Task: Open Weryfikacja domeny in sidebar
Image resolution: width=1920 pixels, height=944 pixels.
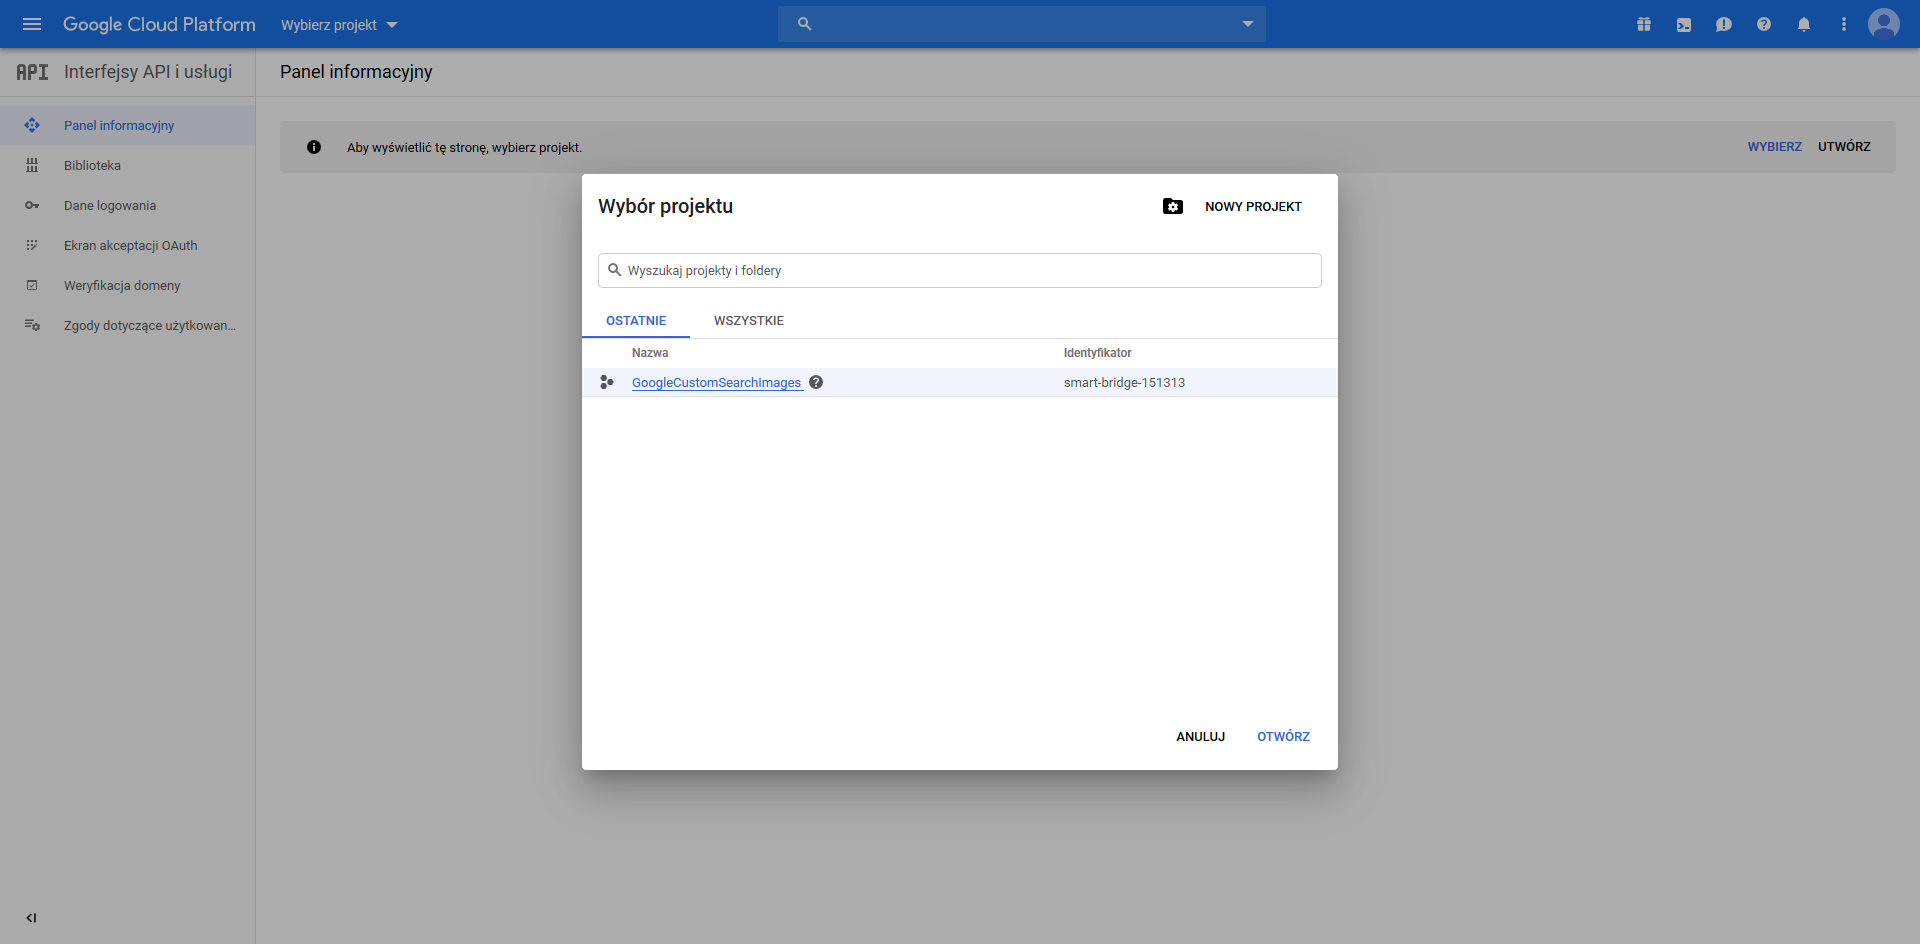Action: point(127,285)
